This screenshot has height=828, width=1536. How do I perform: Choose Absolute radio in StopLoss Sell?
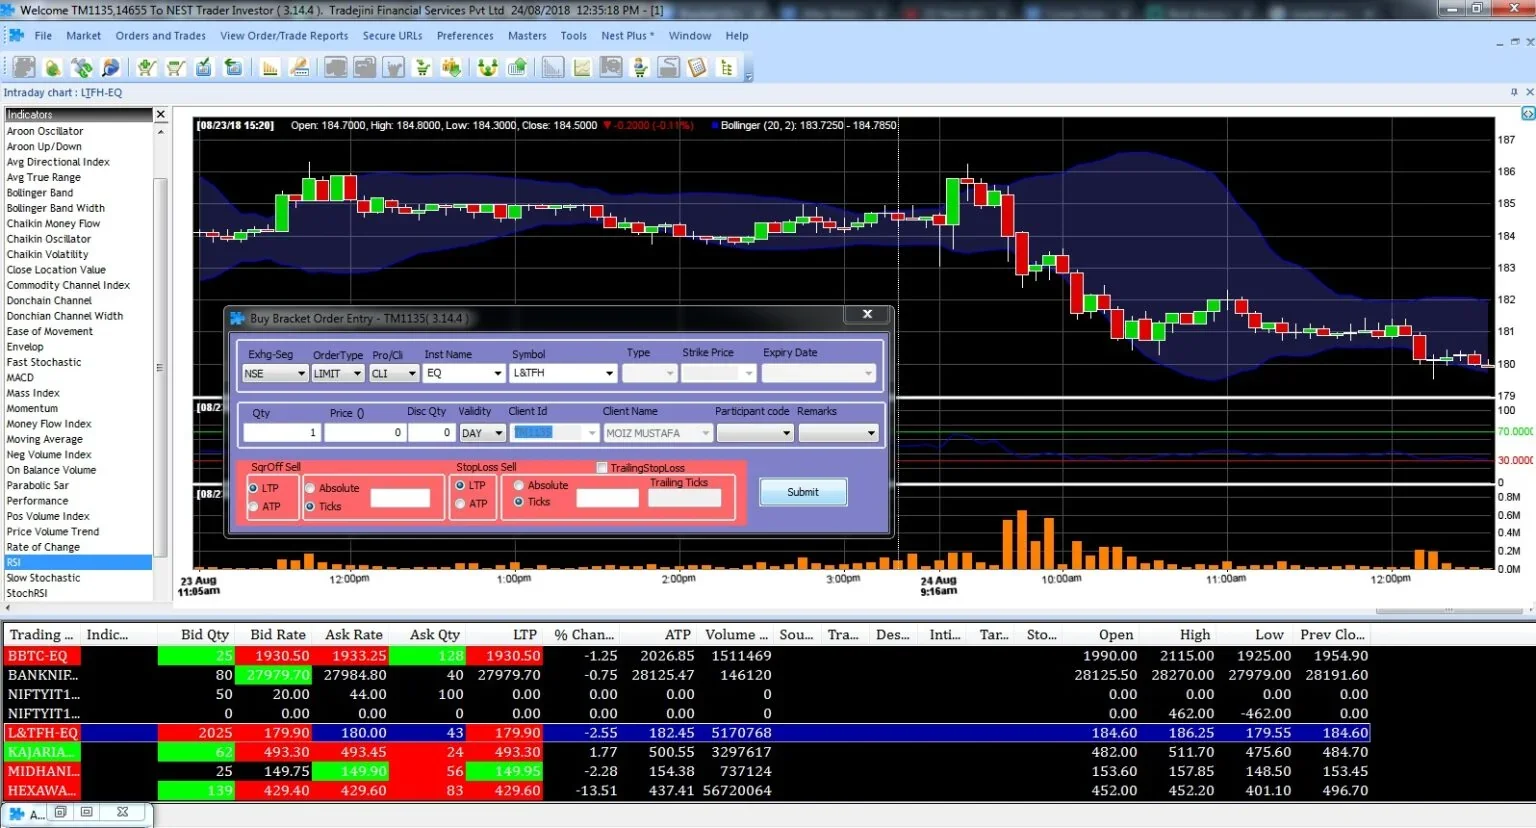point(519,485)
